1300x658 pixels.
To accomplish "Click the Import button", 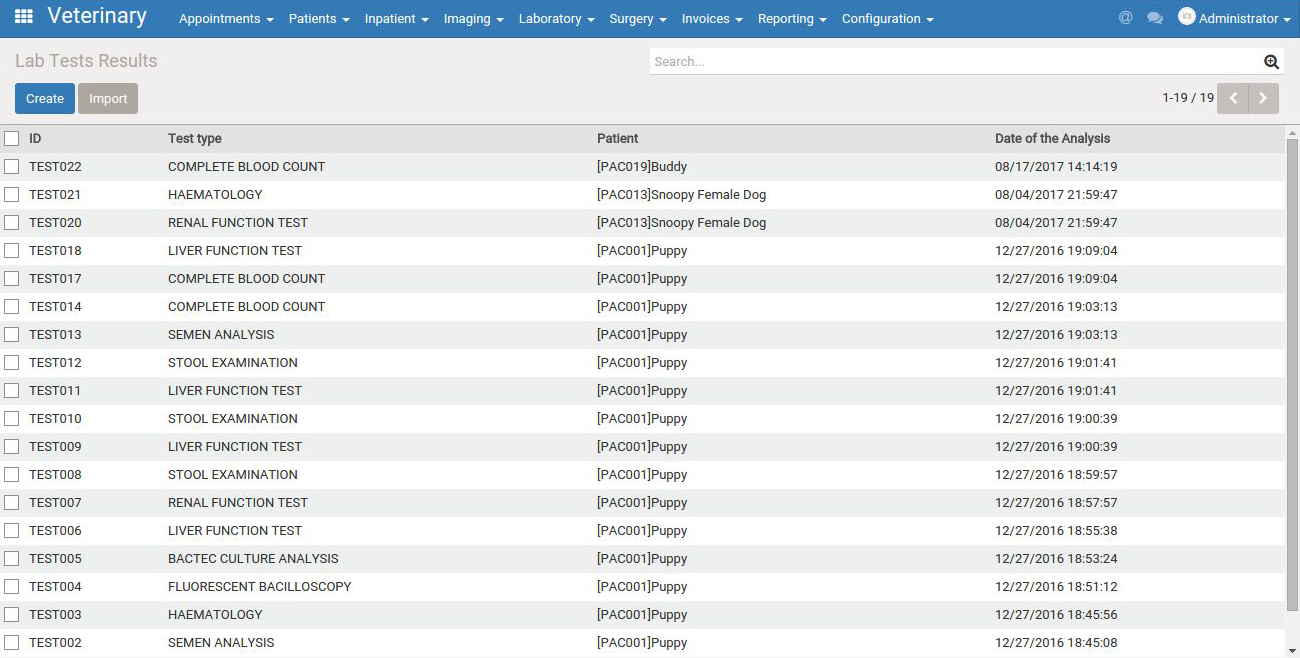I will point(108,98).
